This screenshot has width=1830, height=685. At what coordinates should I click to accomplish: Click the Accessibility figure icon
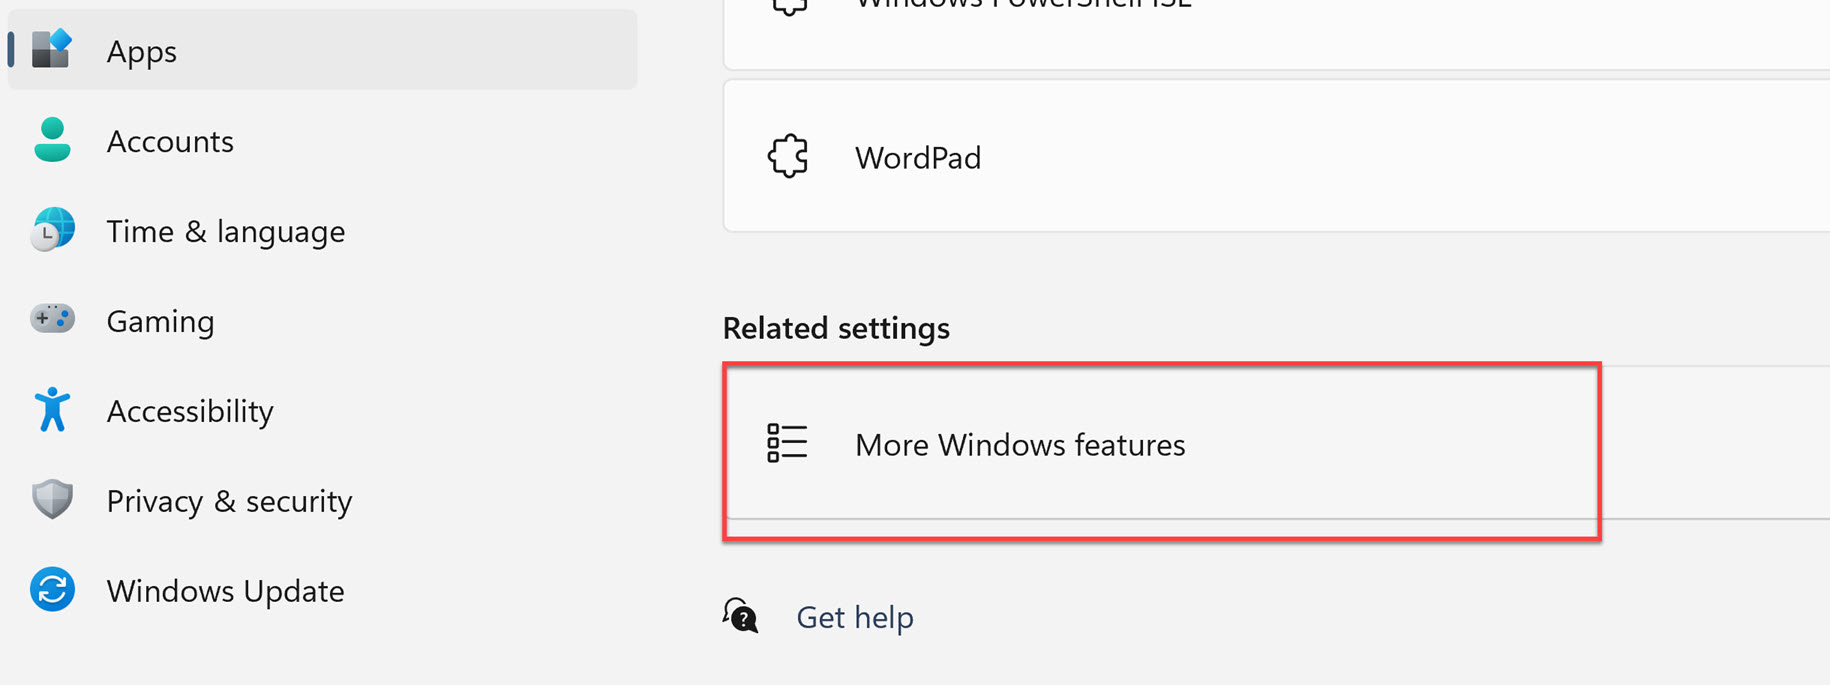[x=52, y=410]
